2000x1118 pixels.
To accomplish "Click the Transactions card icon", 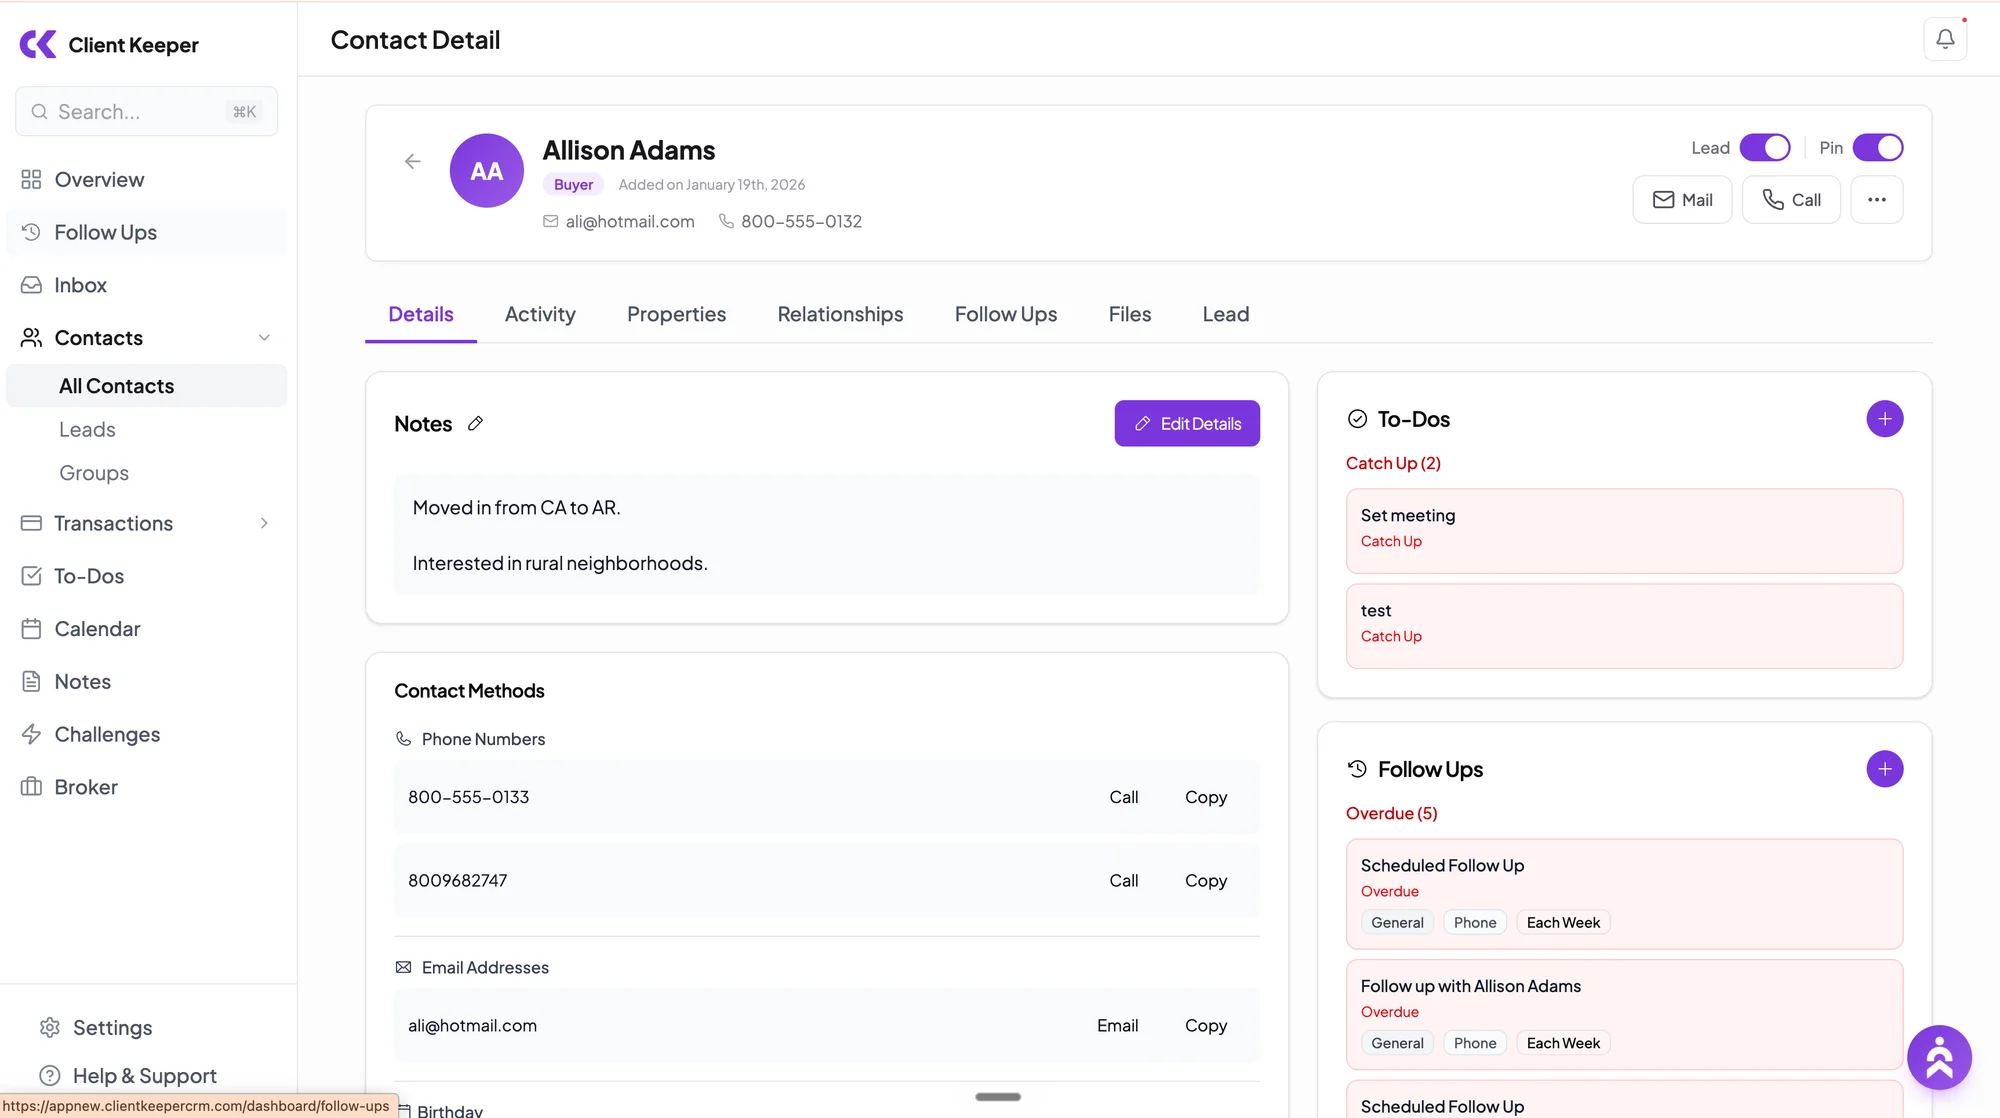I will coord(31,523).
